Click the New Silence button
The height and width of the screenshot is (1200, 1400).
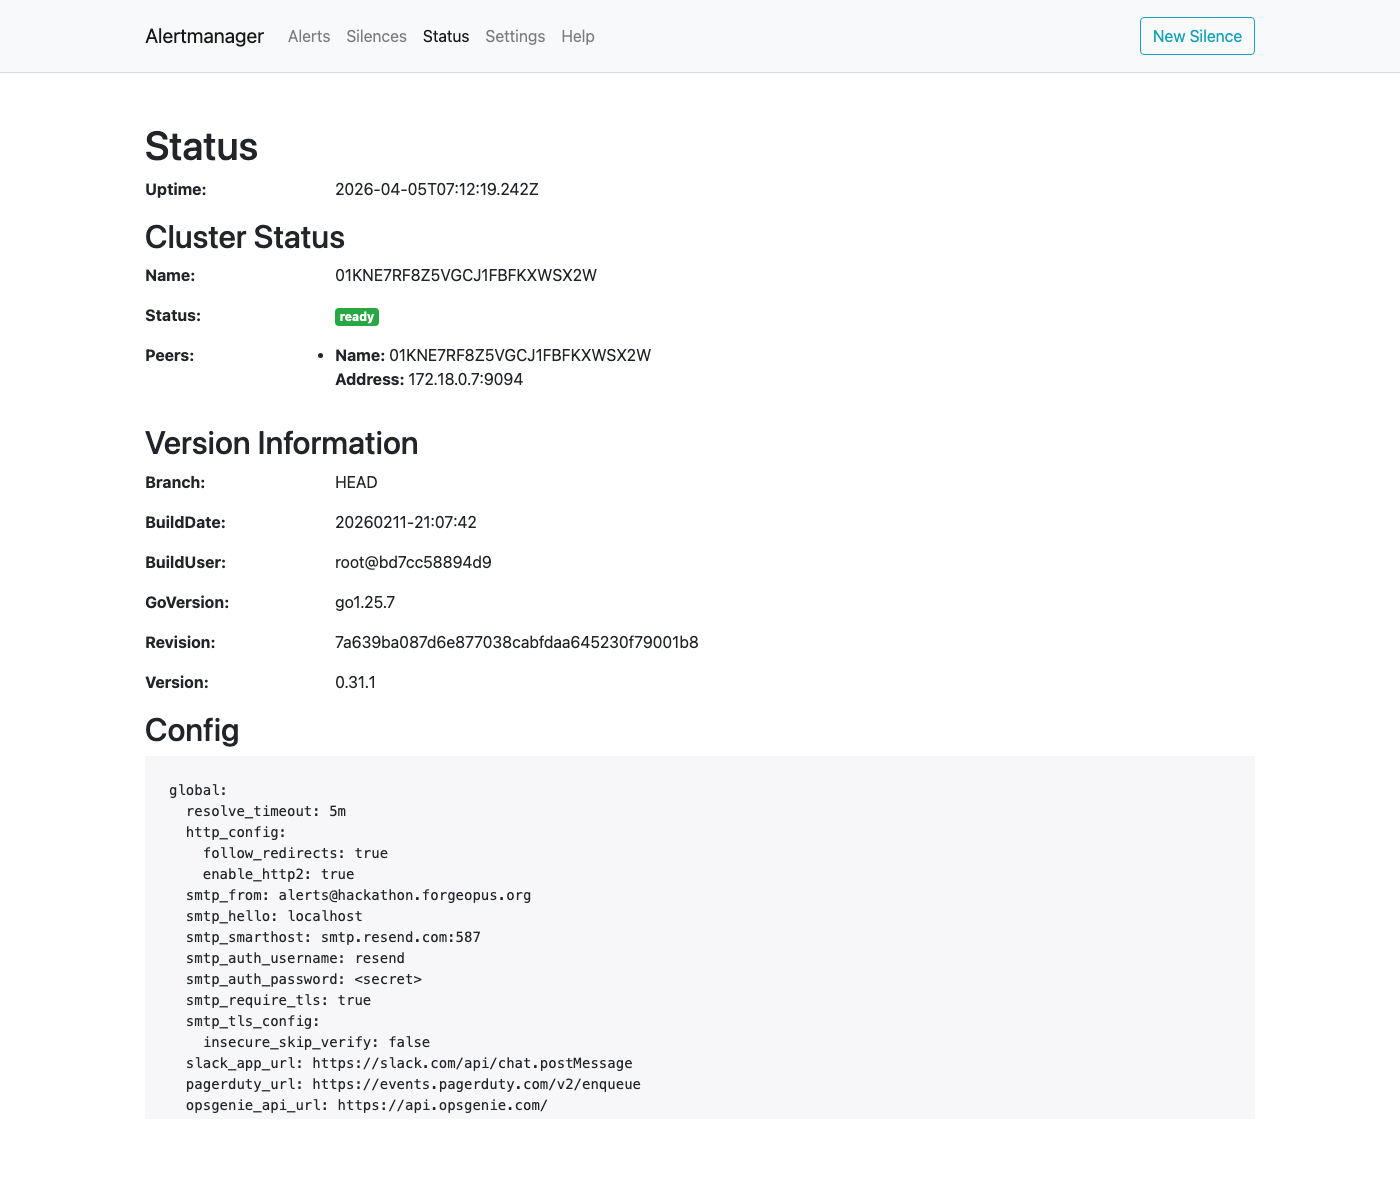1197,35
